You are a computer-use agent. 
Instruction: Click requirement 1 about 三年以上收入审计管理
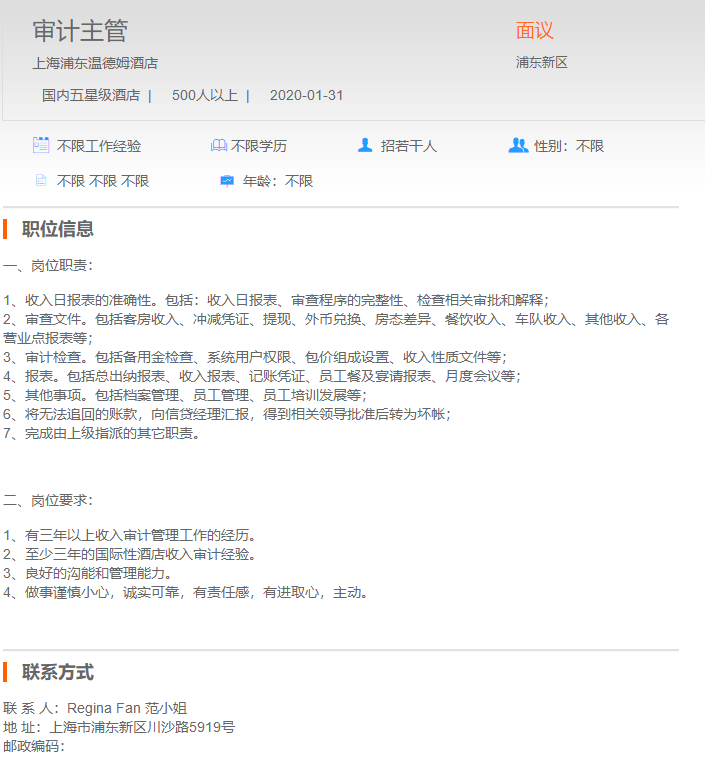[x=130, y=536]
